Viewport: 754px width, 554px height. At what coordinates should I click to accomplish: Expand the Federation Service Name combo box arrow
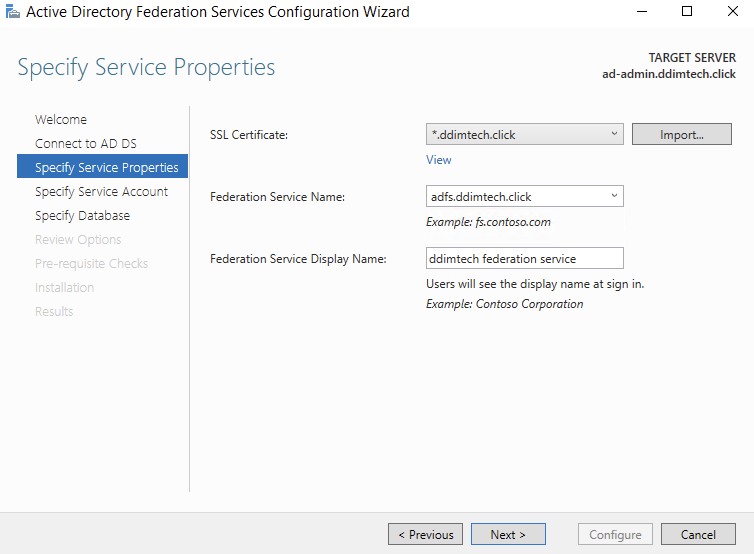pos(614,196)
